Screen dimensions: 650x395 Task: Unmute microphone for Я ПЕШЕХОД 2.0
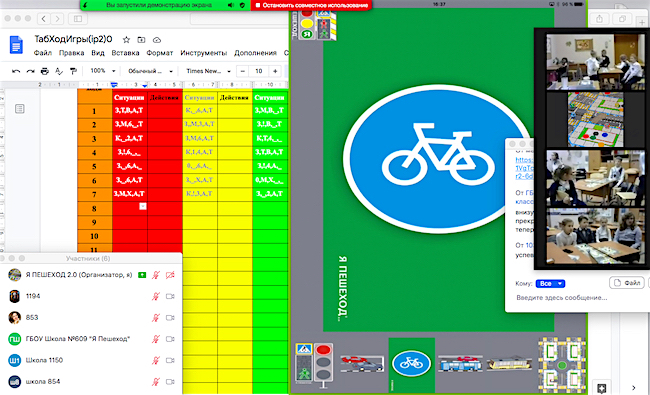click(x=156, y=275)
